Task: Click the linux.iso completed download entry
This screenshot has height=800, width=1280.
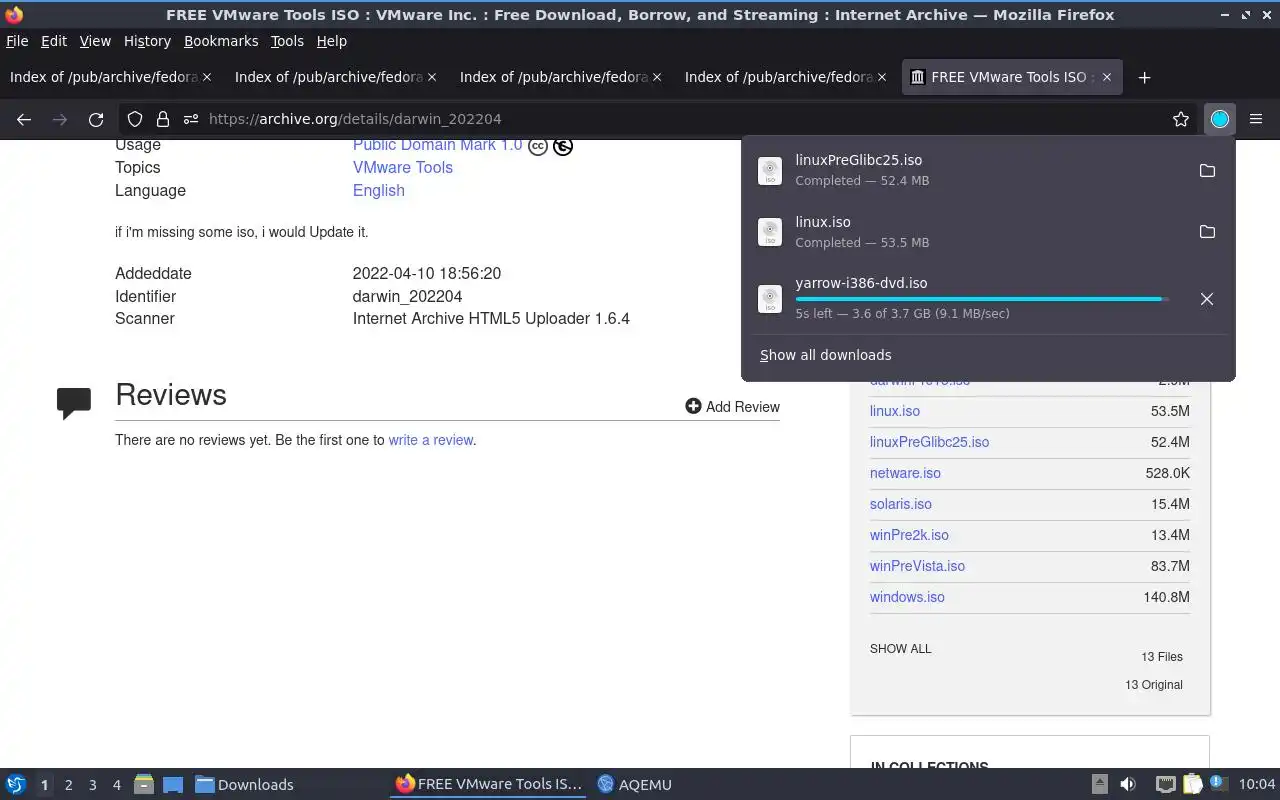Action: click(x=970, y=232)
